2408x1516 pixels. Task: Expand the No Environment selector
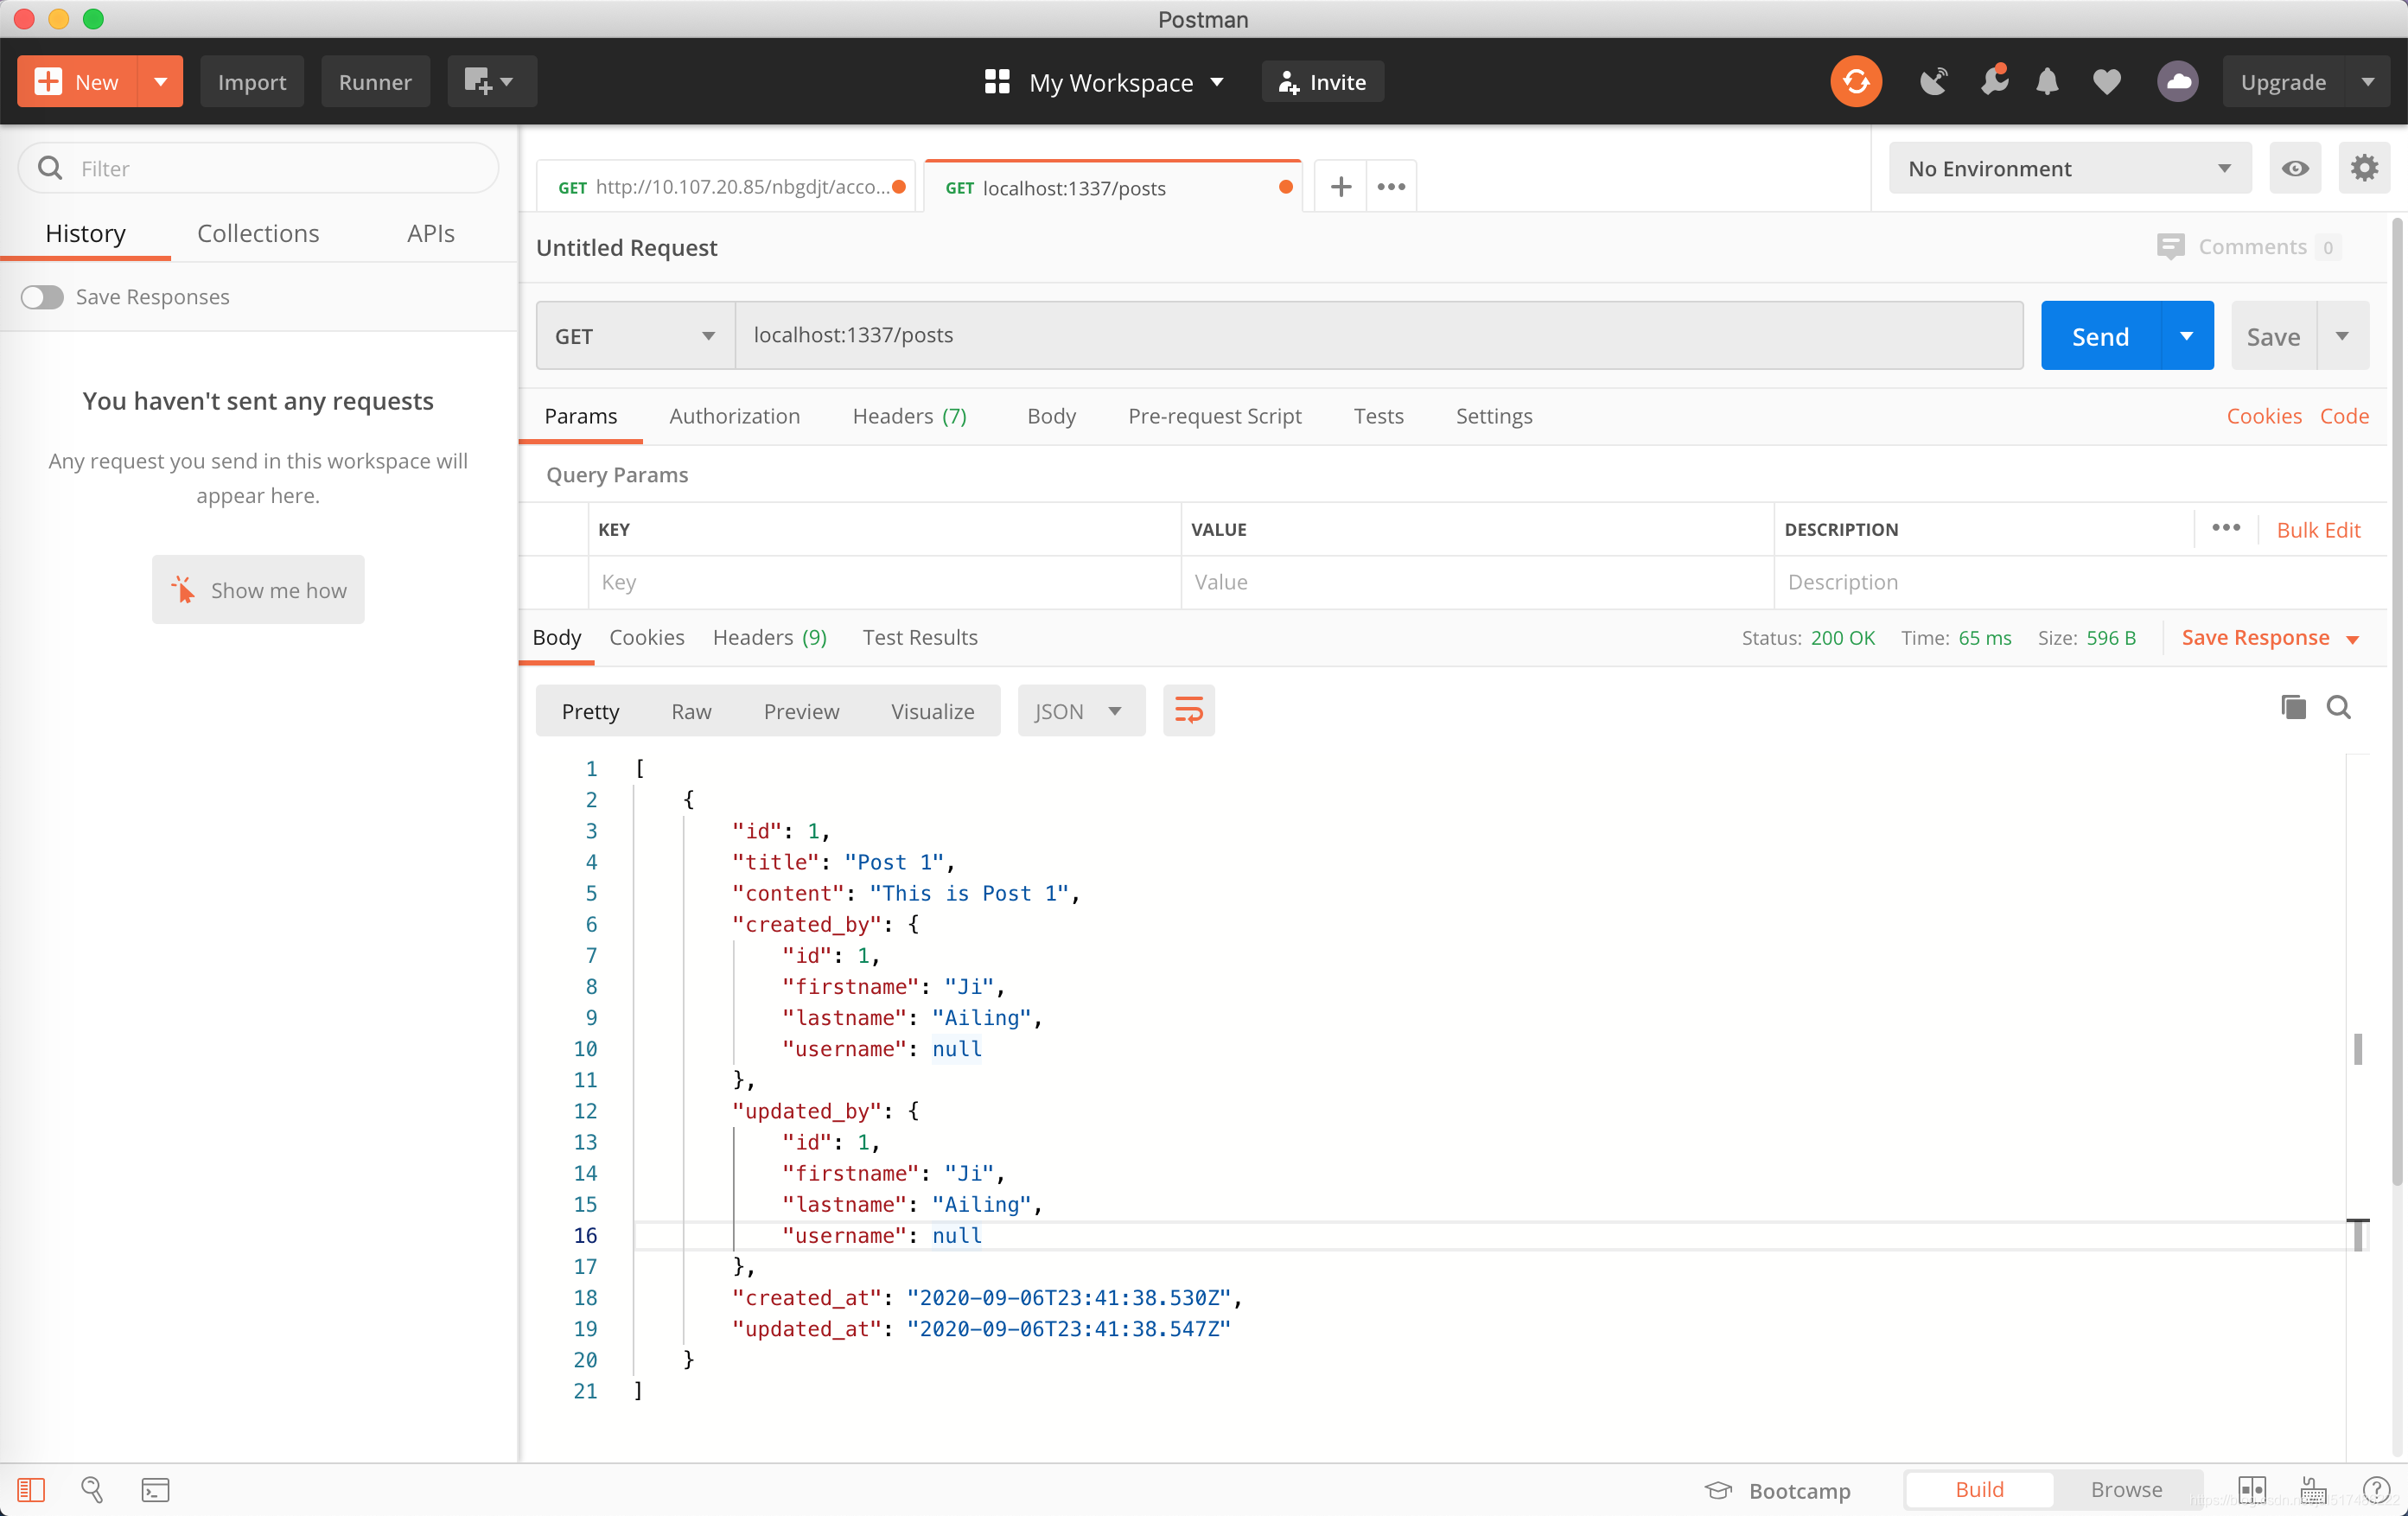[2069, 168]
